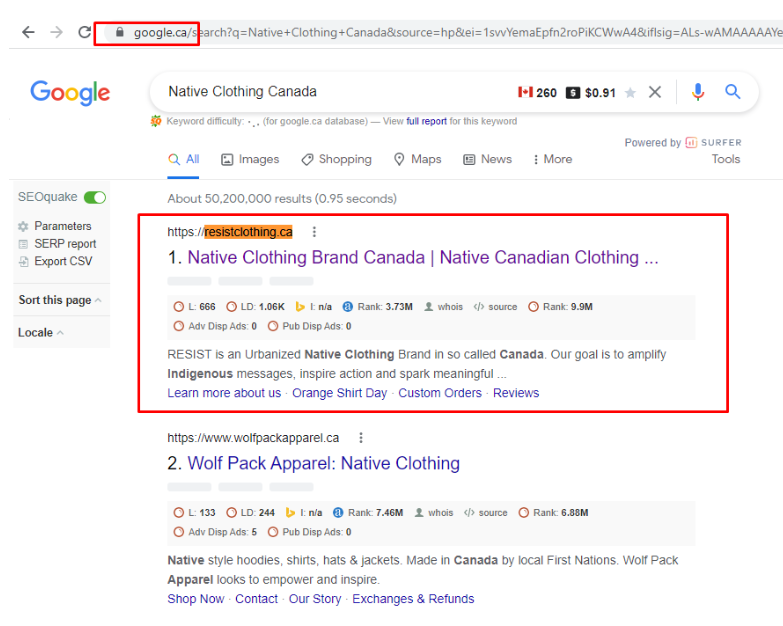Screen dimensions: 783x626
Task: Click the highlighted resistclothing.ca URL
Action: pos(248,232)
